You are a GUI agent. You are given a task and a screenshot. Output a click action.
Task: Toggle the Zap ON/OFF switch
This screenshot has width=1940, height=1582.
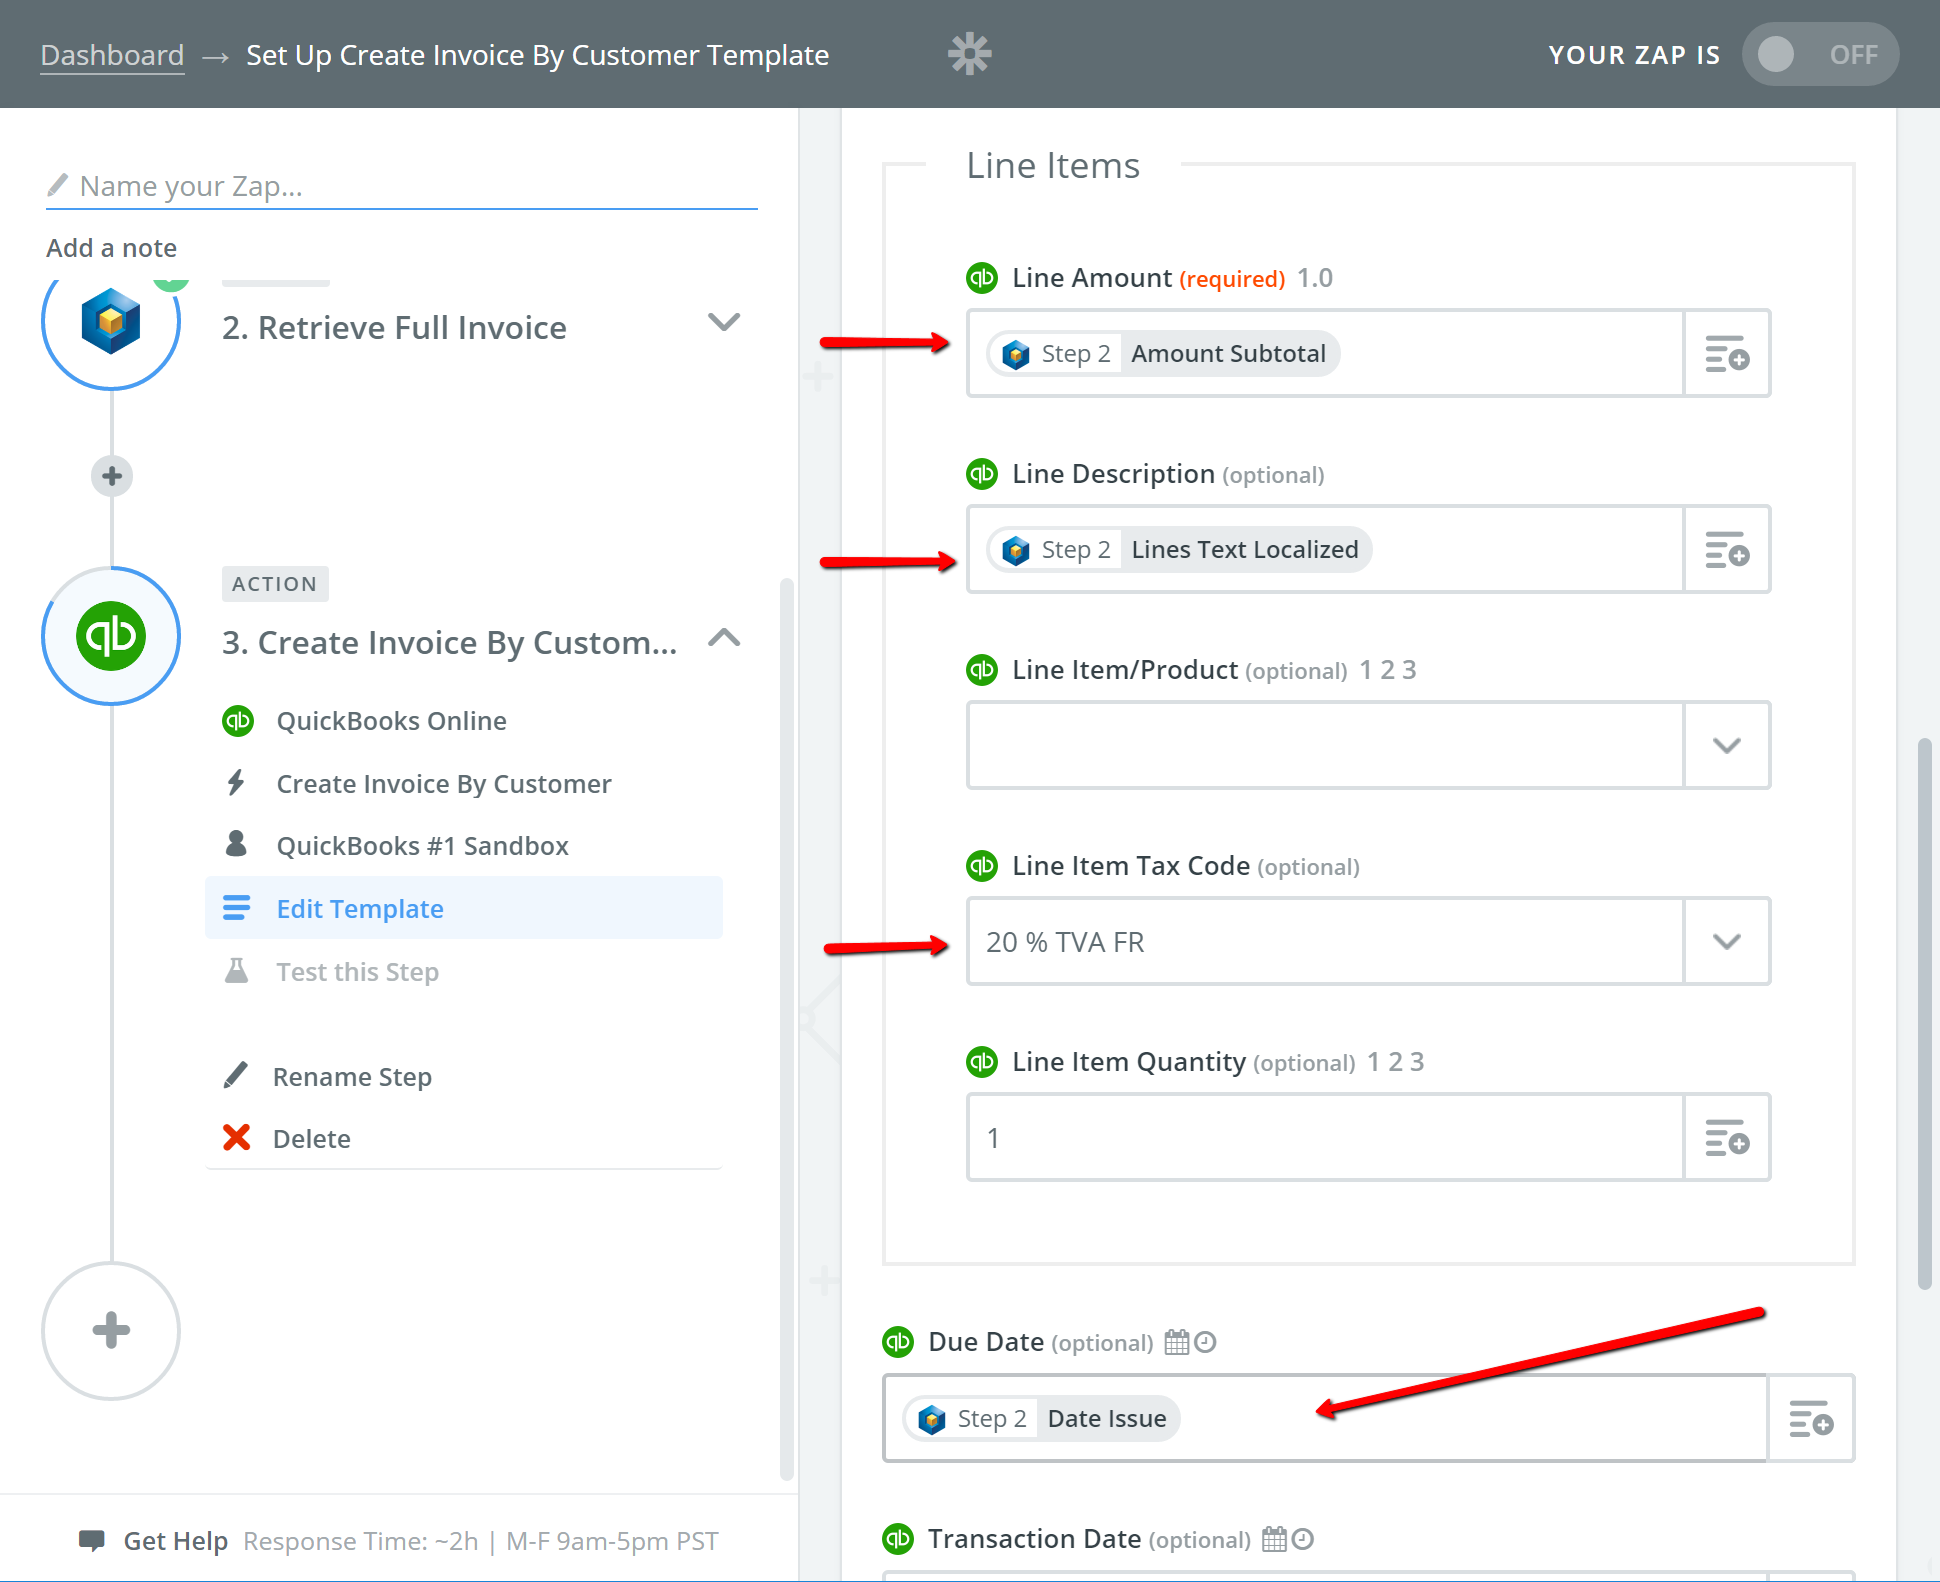[1820, 54]
